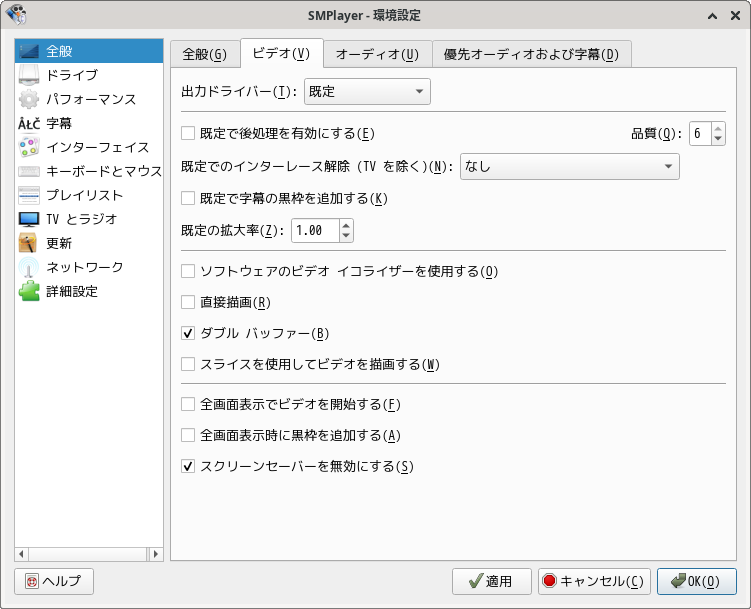Click the 適用 apply button

[x=491, y=581]
